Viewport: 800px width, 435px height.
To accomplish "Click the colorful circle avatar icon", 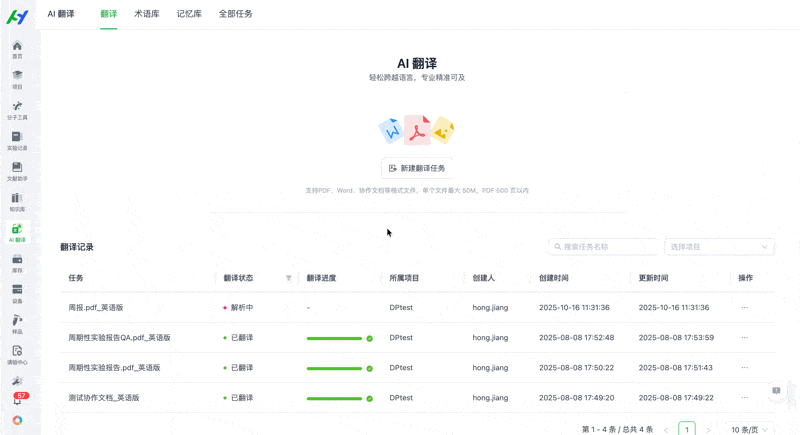I will point(17,420).
